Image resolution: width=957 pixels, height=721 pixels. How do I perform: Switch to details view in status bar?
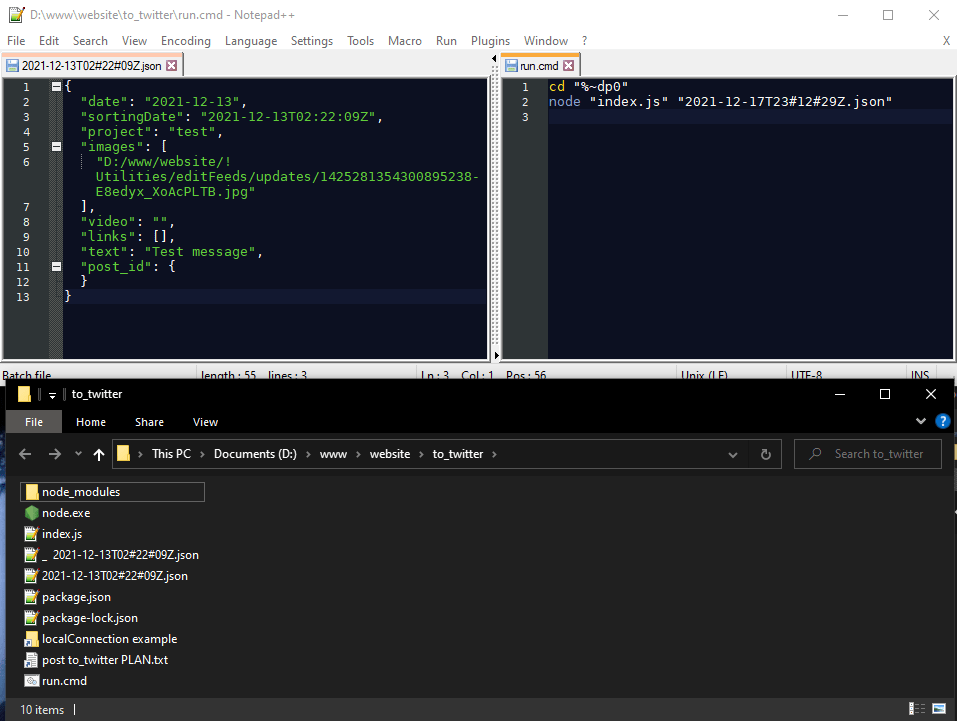[918, 709]
